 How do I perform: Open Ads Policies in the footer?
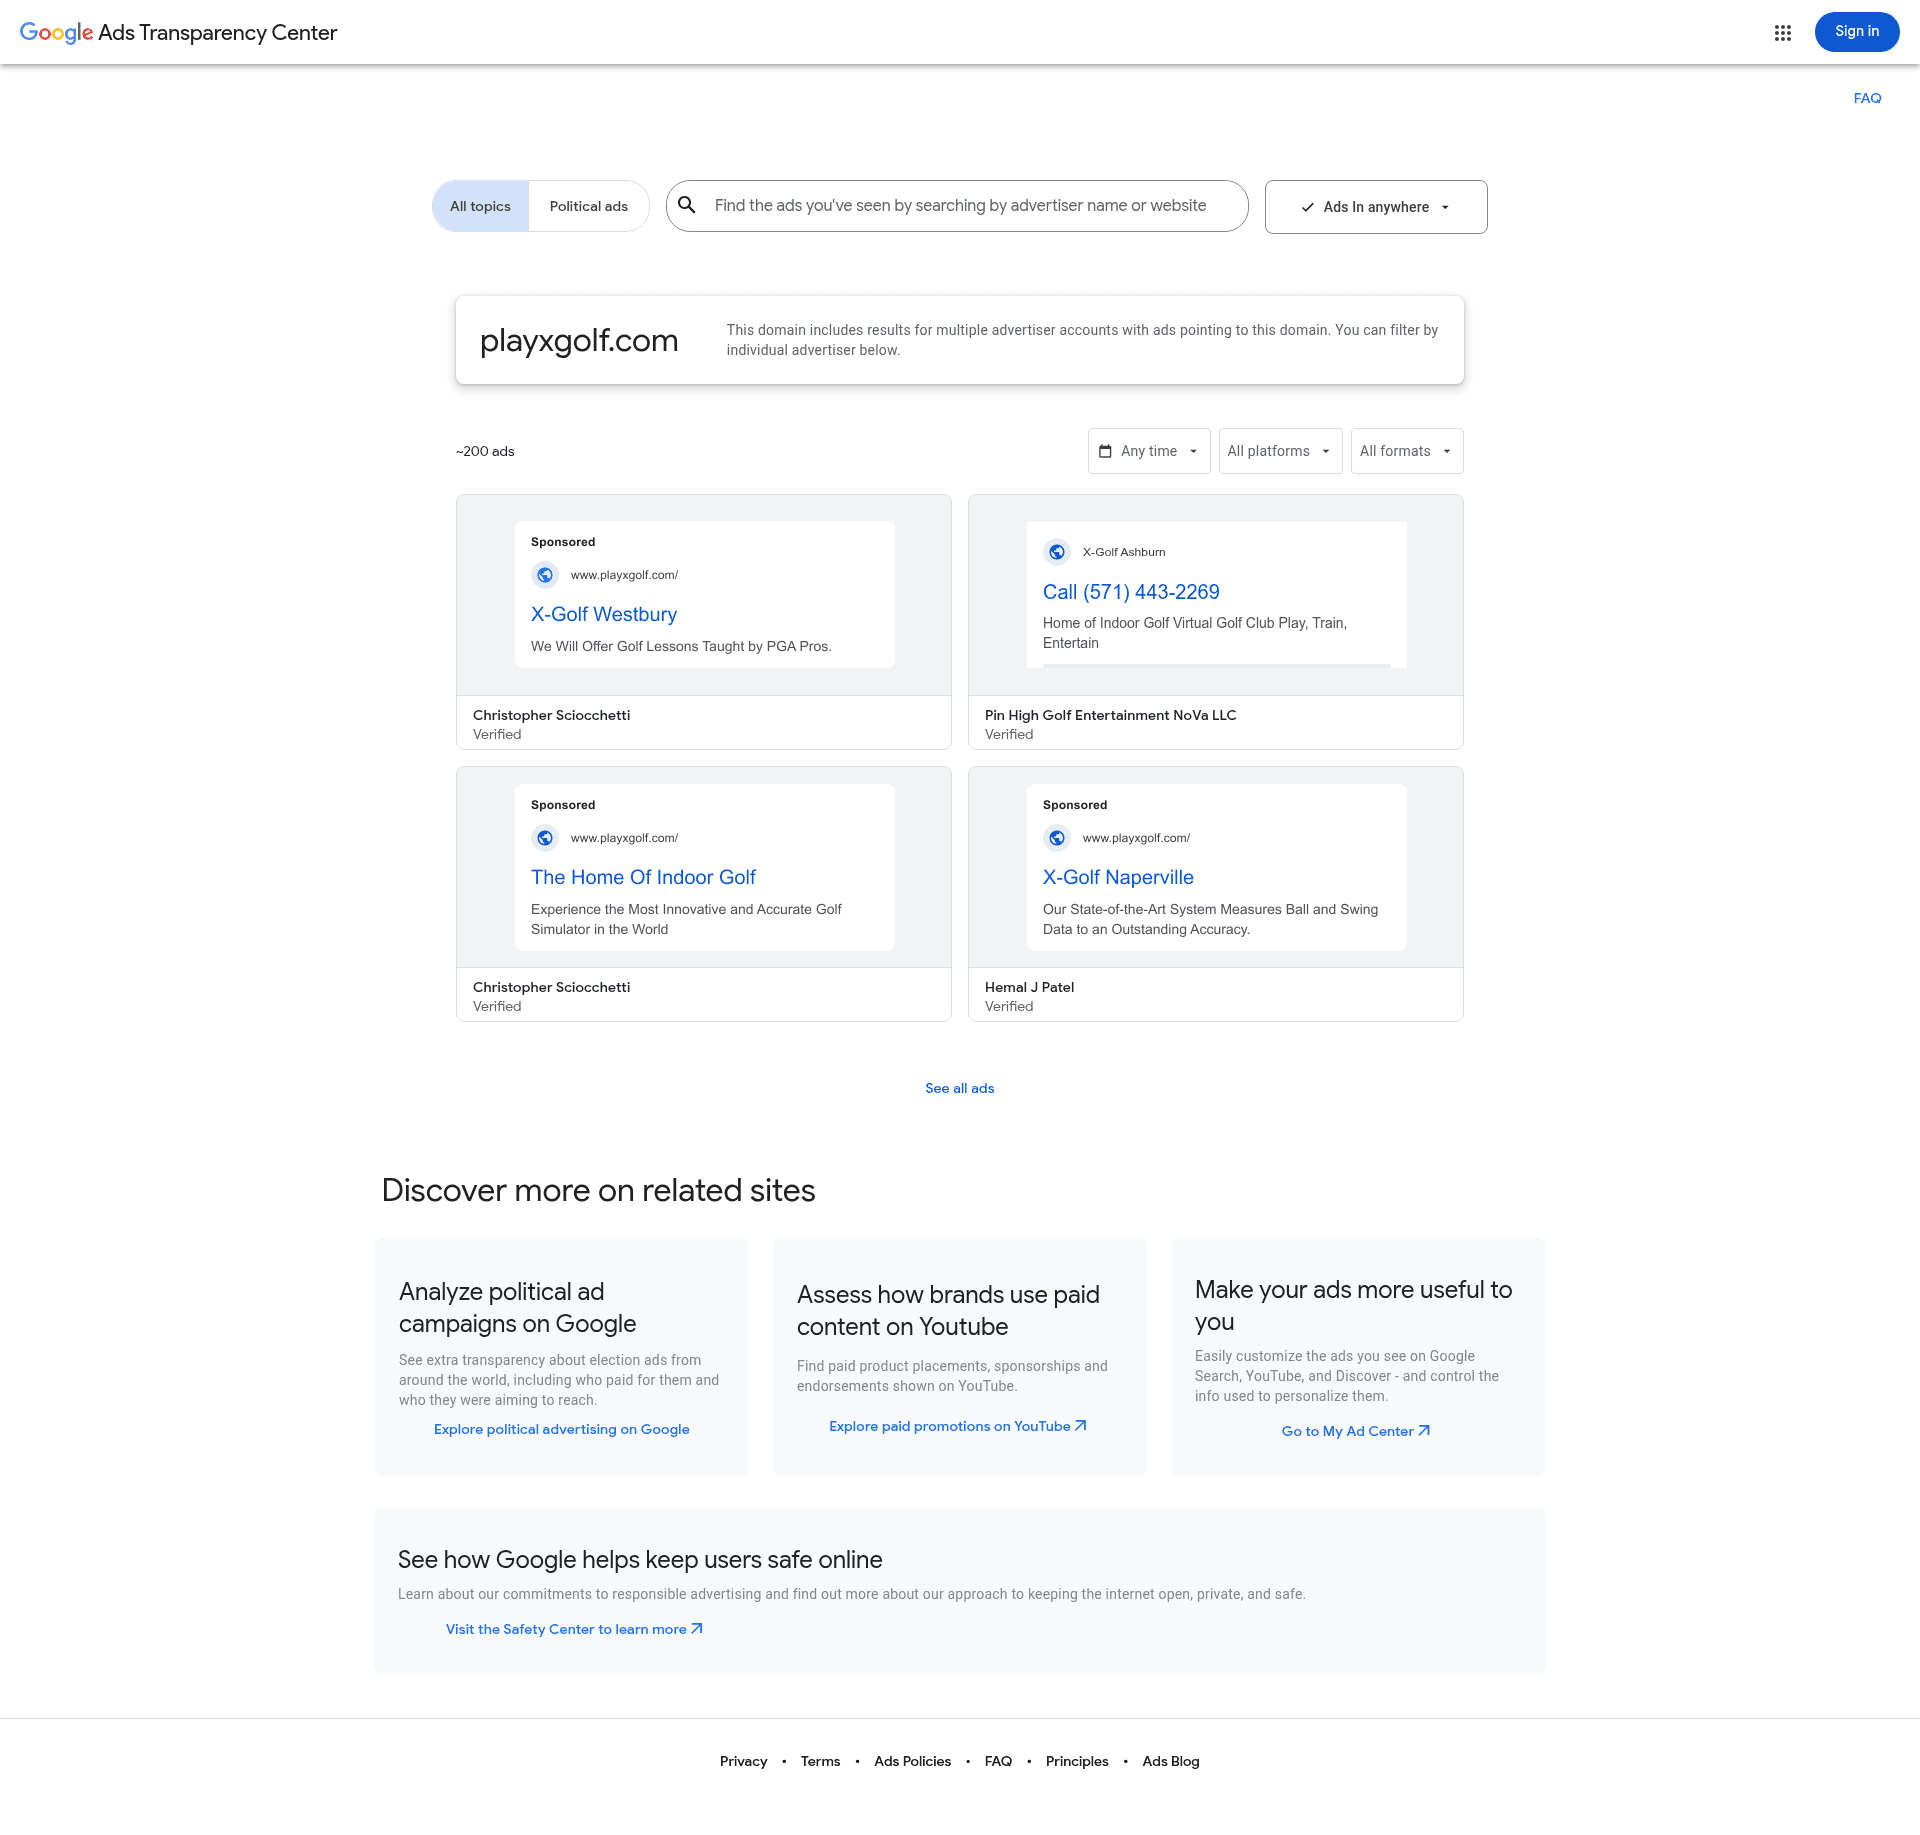point(912,1761)
